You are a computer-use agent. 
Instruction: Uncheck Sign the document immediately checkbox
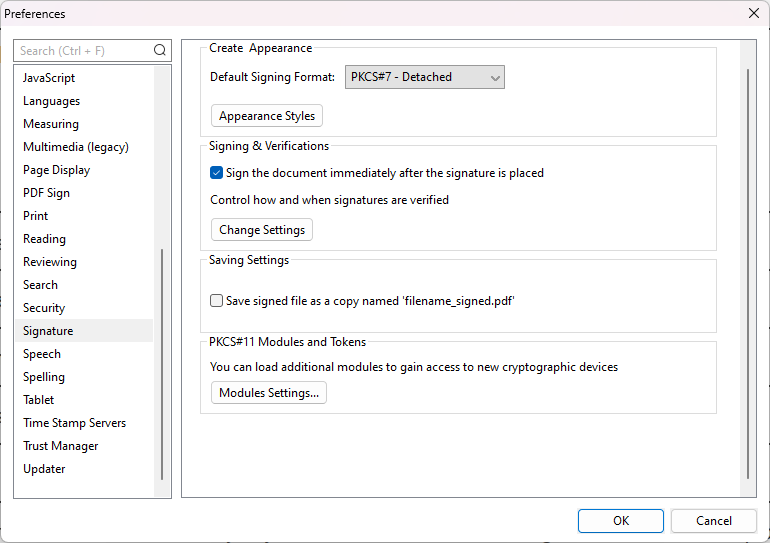[x=216, y=173]
